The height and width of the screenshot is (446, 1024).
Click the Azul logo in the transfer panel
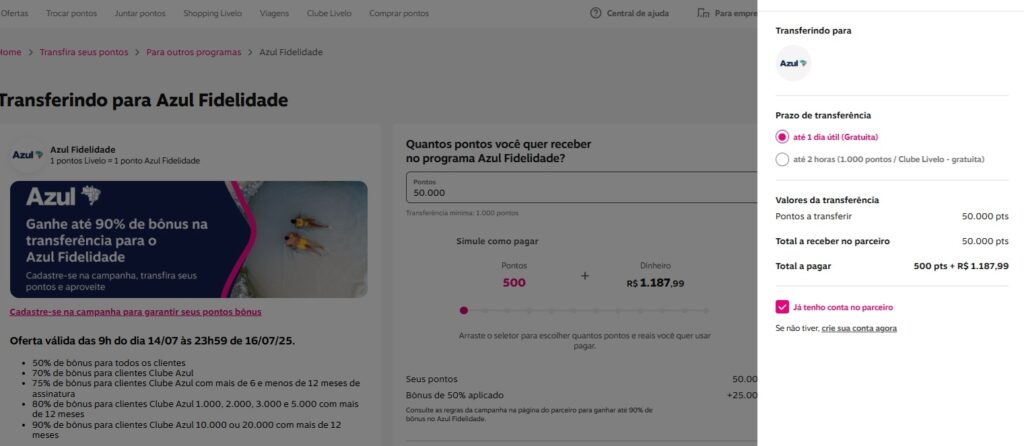coord(794,63)
